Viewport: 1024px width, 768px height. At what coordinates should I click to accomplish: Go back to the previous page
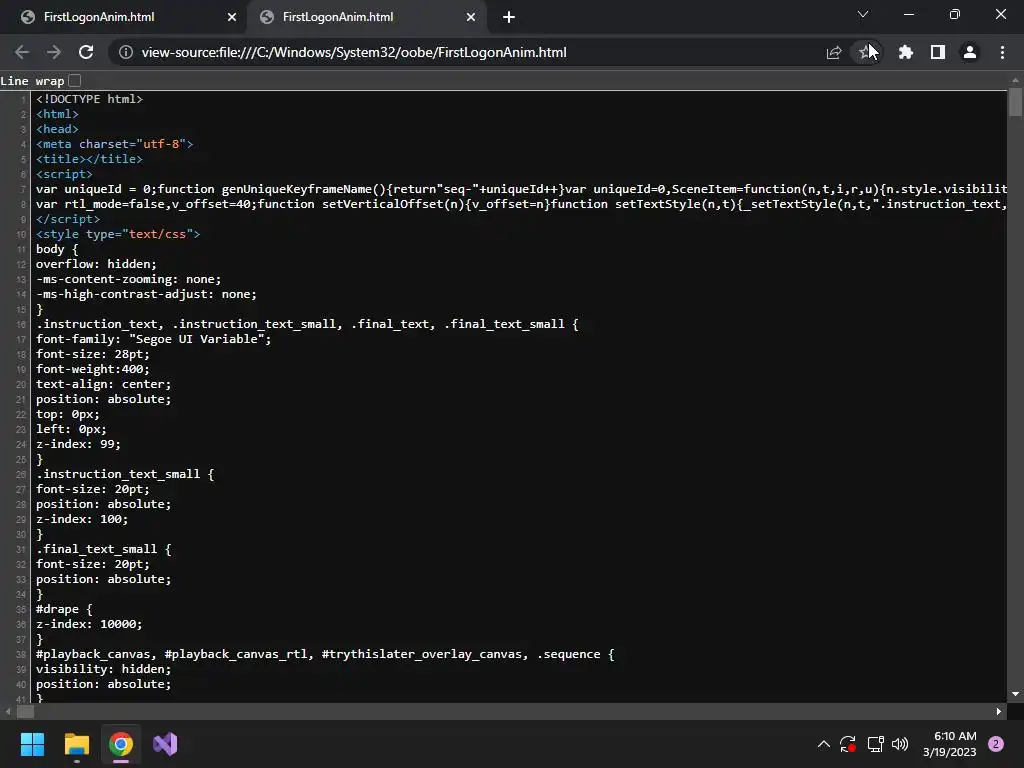click(x=22, y=52)
